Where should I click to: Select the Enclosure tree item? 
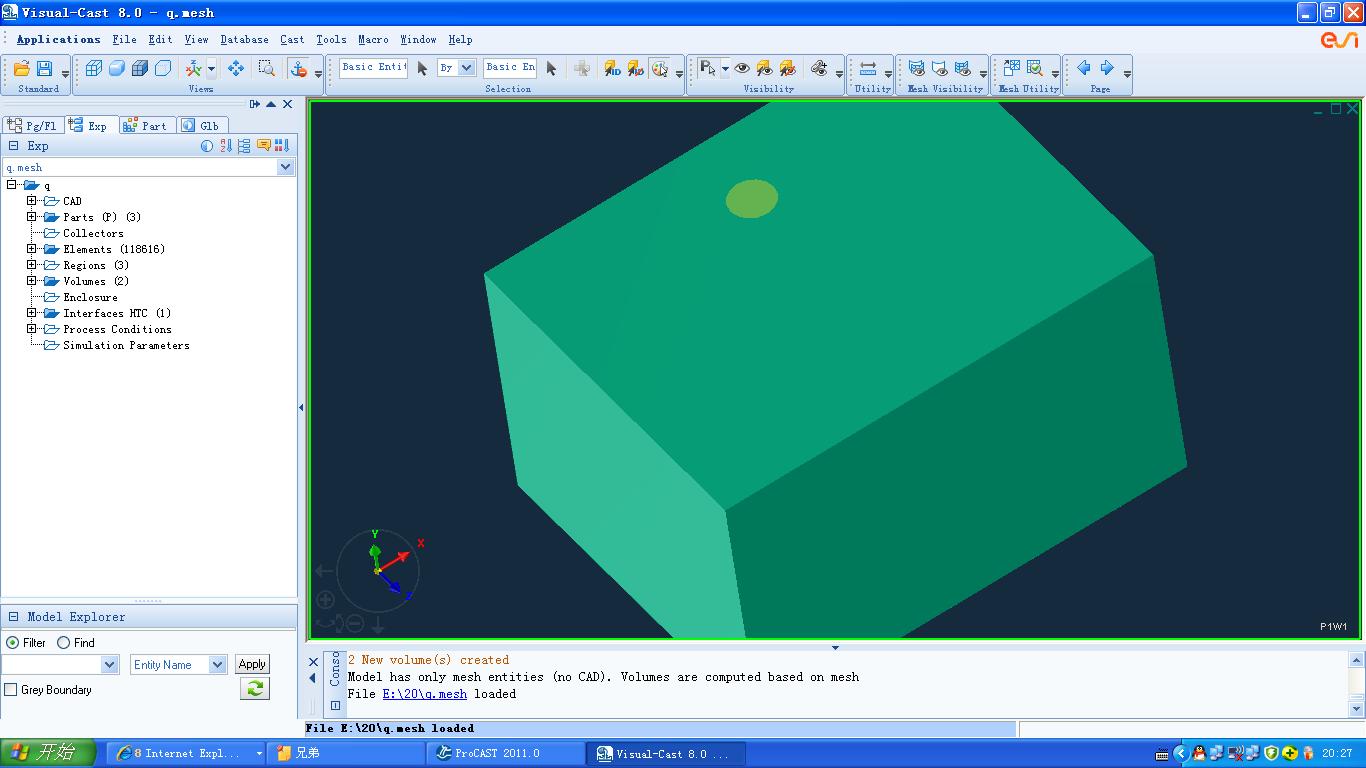tap(90, 297)
